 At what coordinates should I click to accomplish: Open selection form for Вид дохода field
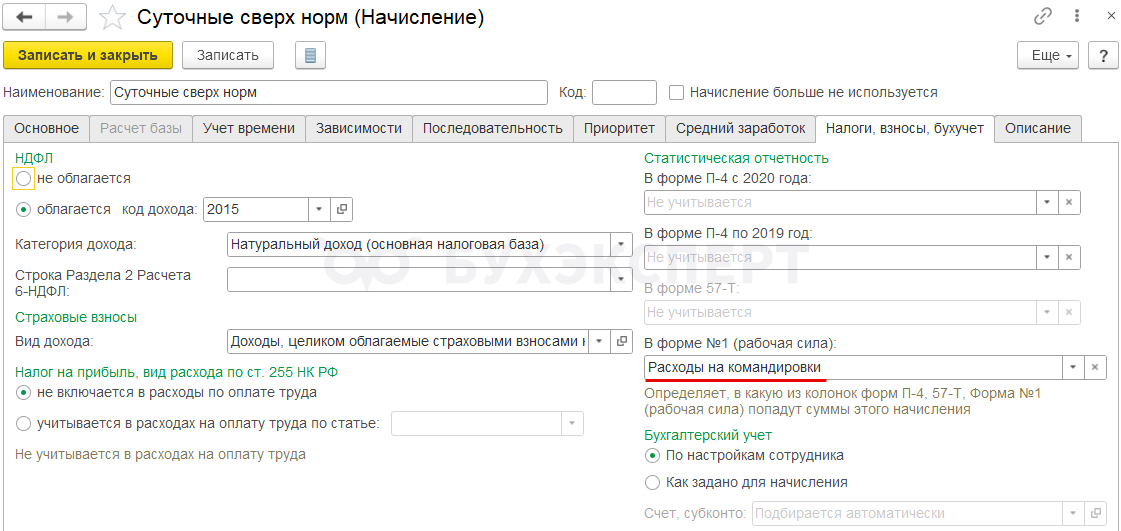(622, 342)
